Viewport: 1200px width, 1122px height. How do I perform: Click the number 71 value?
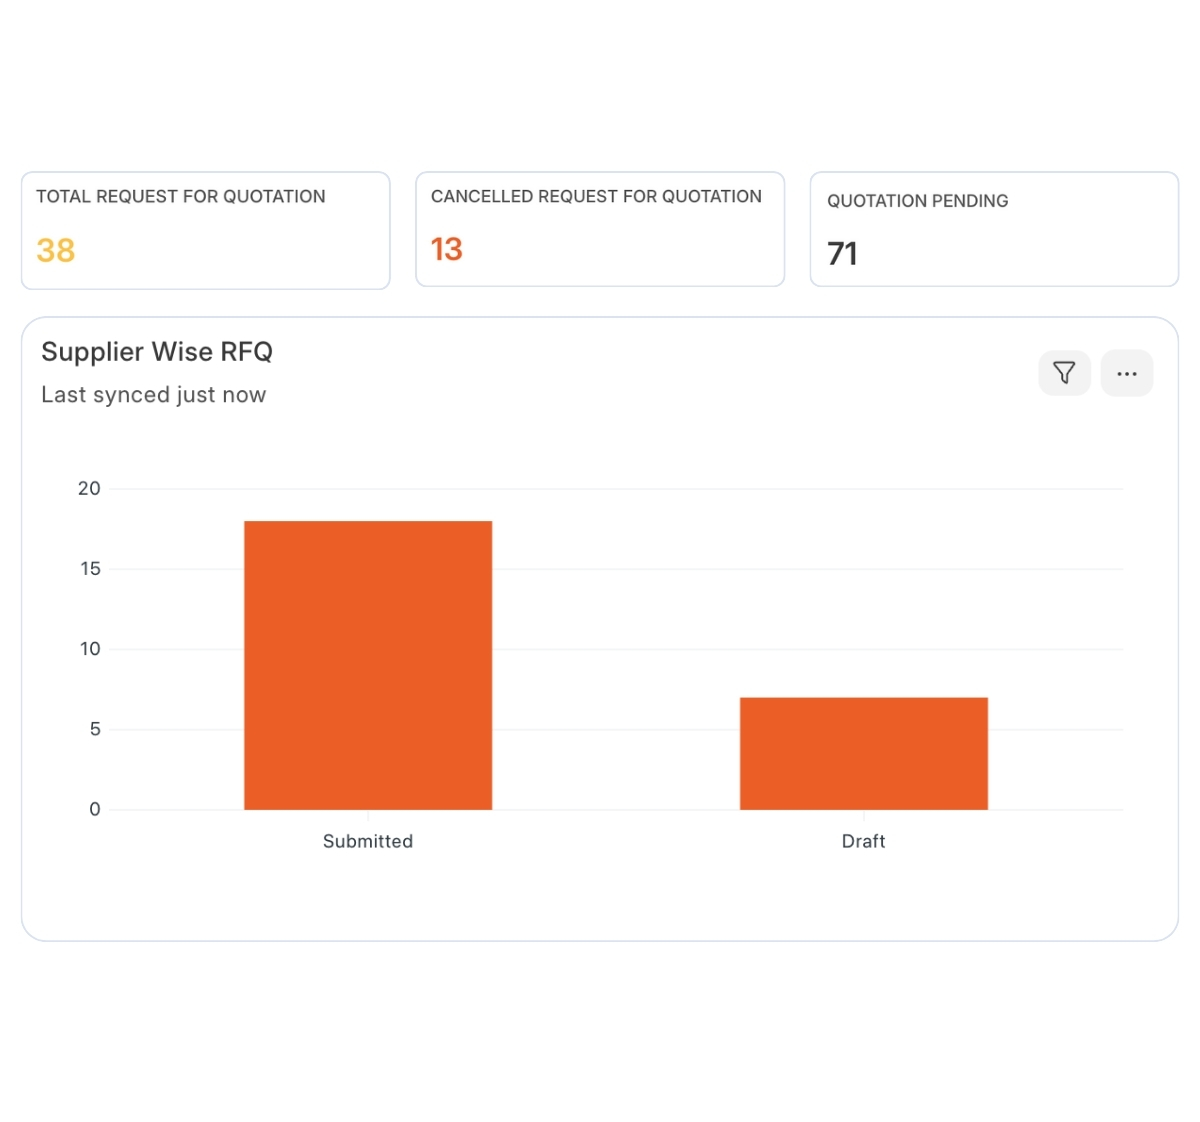pos(842,254)
